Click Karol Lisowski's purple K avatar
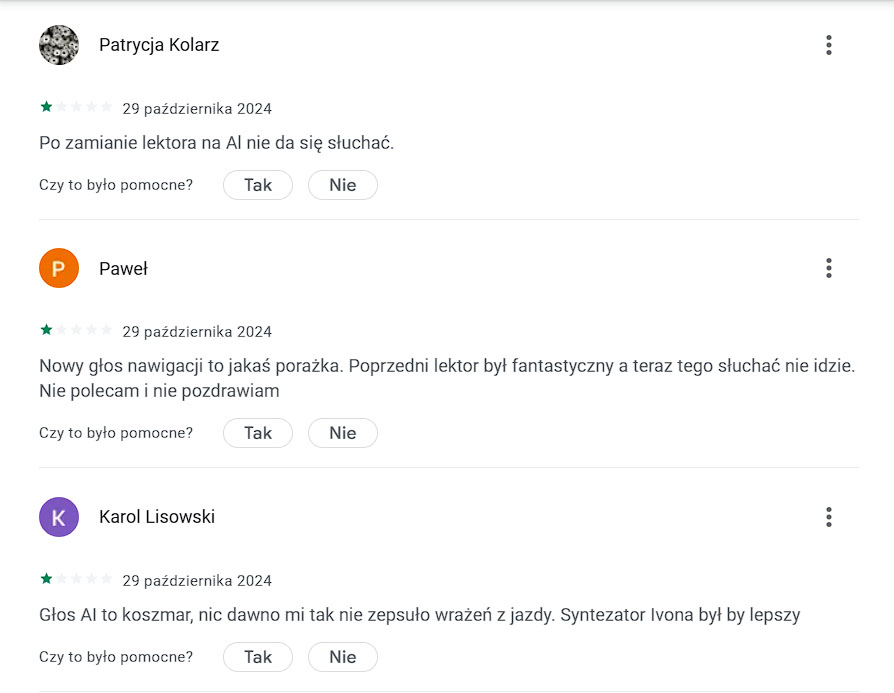894x693 pixels. [59, 517]
